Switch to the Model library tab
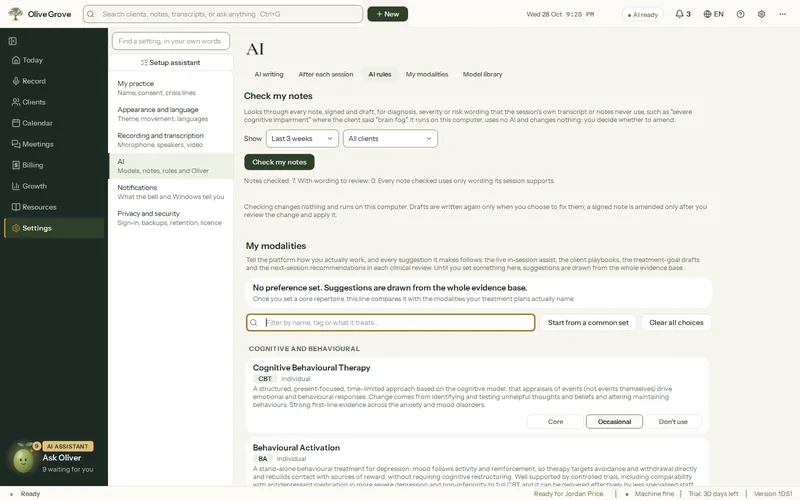The height and width of the screenshot is (500, 800). tap(482, 74)
